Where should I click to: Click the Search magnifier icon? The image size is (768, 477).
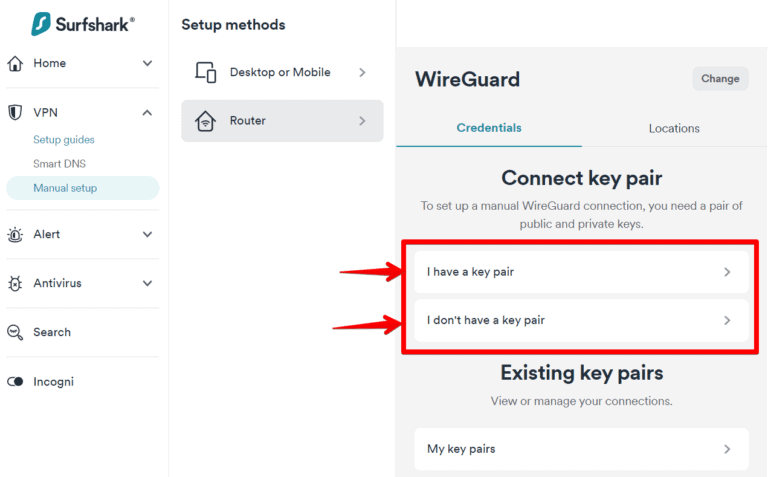click(15, 333)
